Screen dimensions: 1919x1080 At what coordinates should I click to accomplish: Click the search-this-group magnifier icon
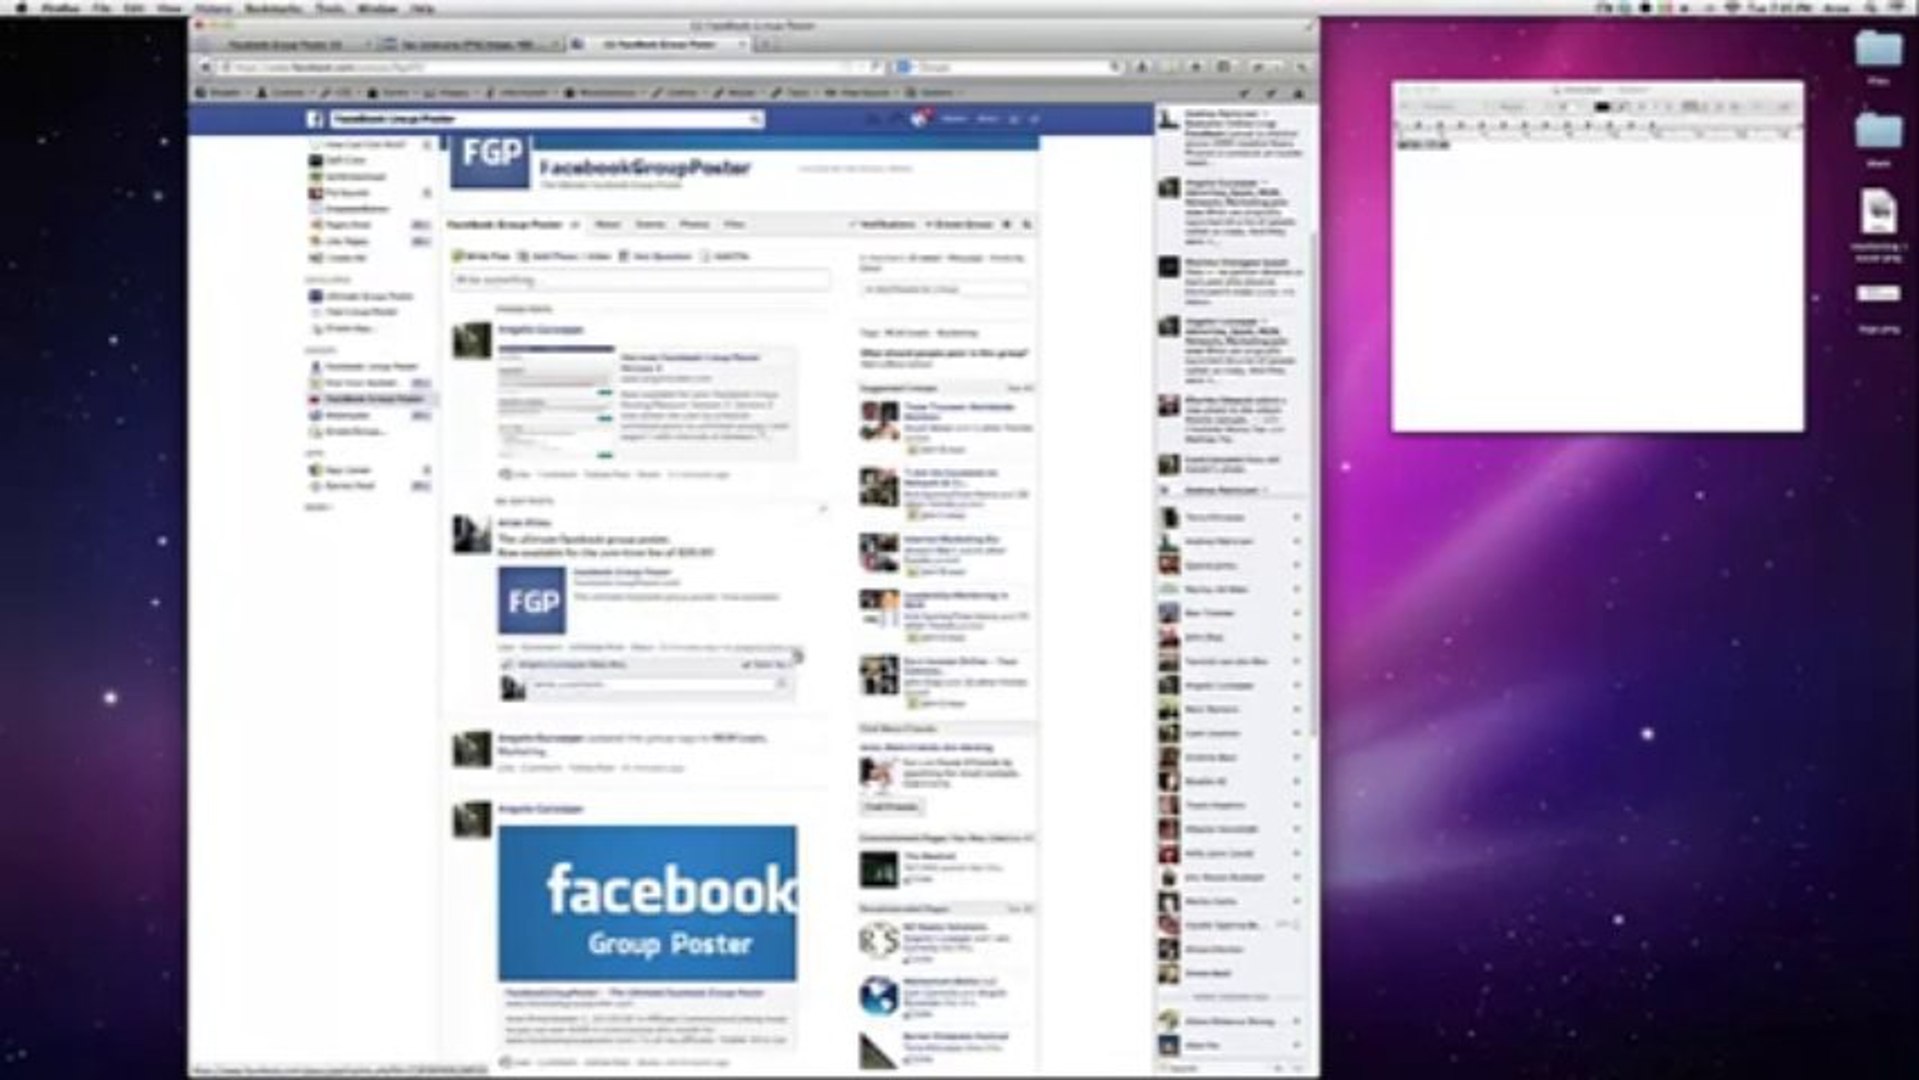pyautogui.click(x=1027, y=224)
